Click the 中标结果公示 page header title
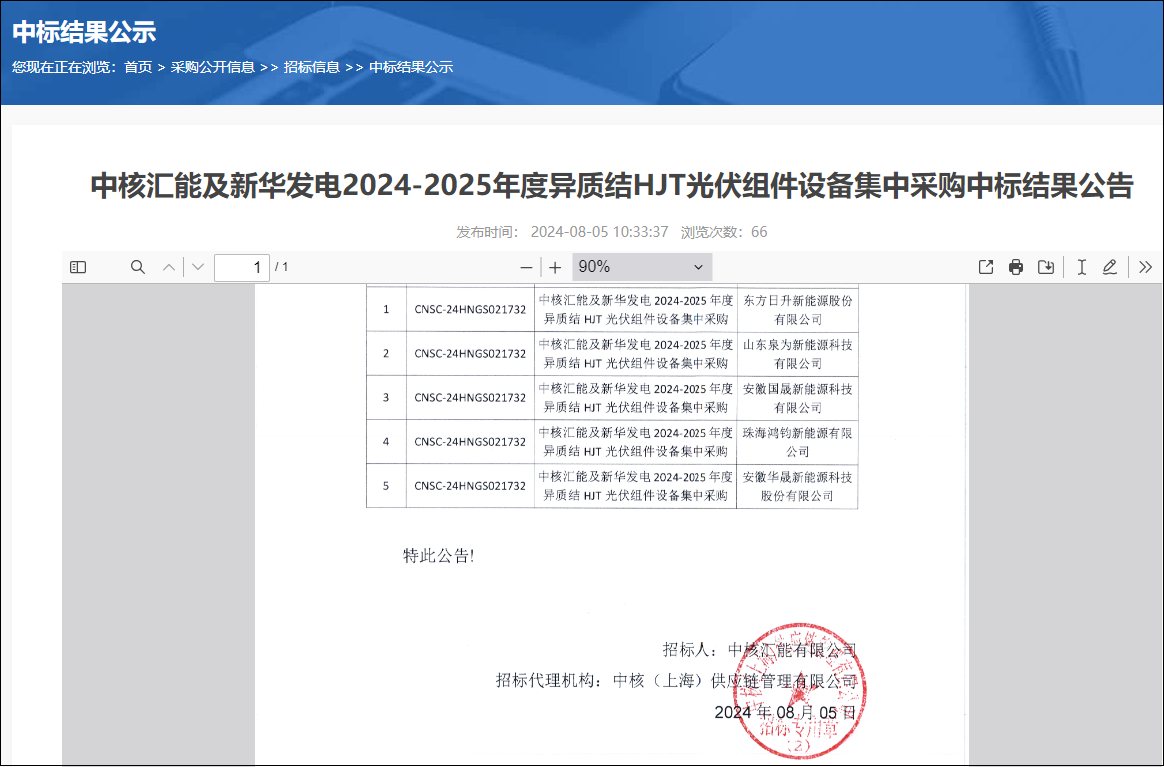 click(x=84, y=31)
